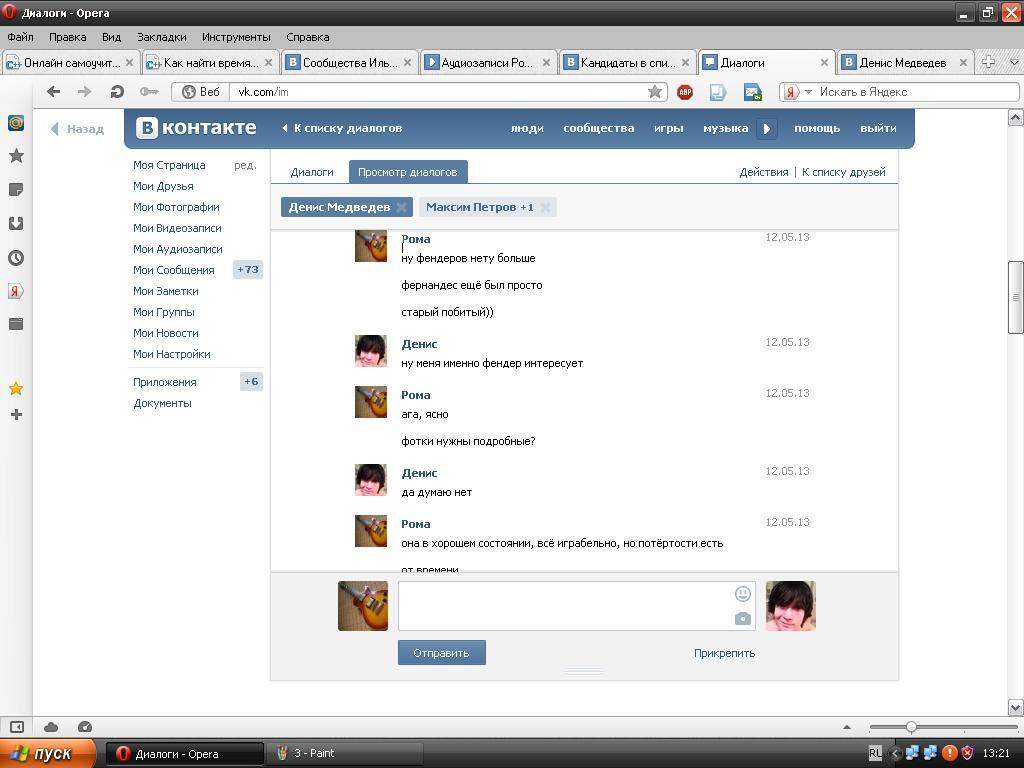
Task: Open the mail @ icon in sidebar
Action: [x=16, y=122]
